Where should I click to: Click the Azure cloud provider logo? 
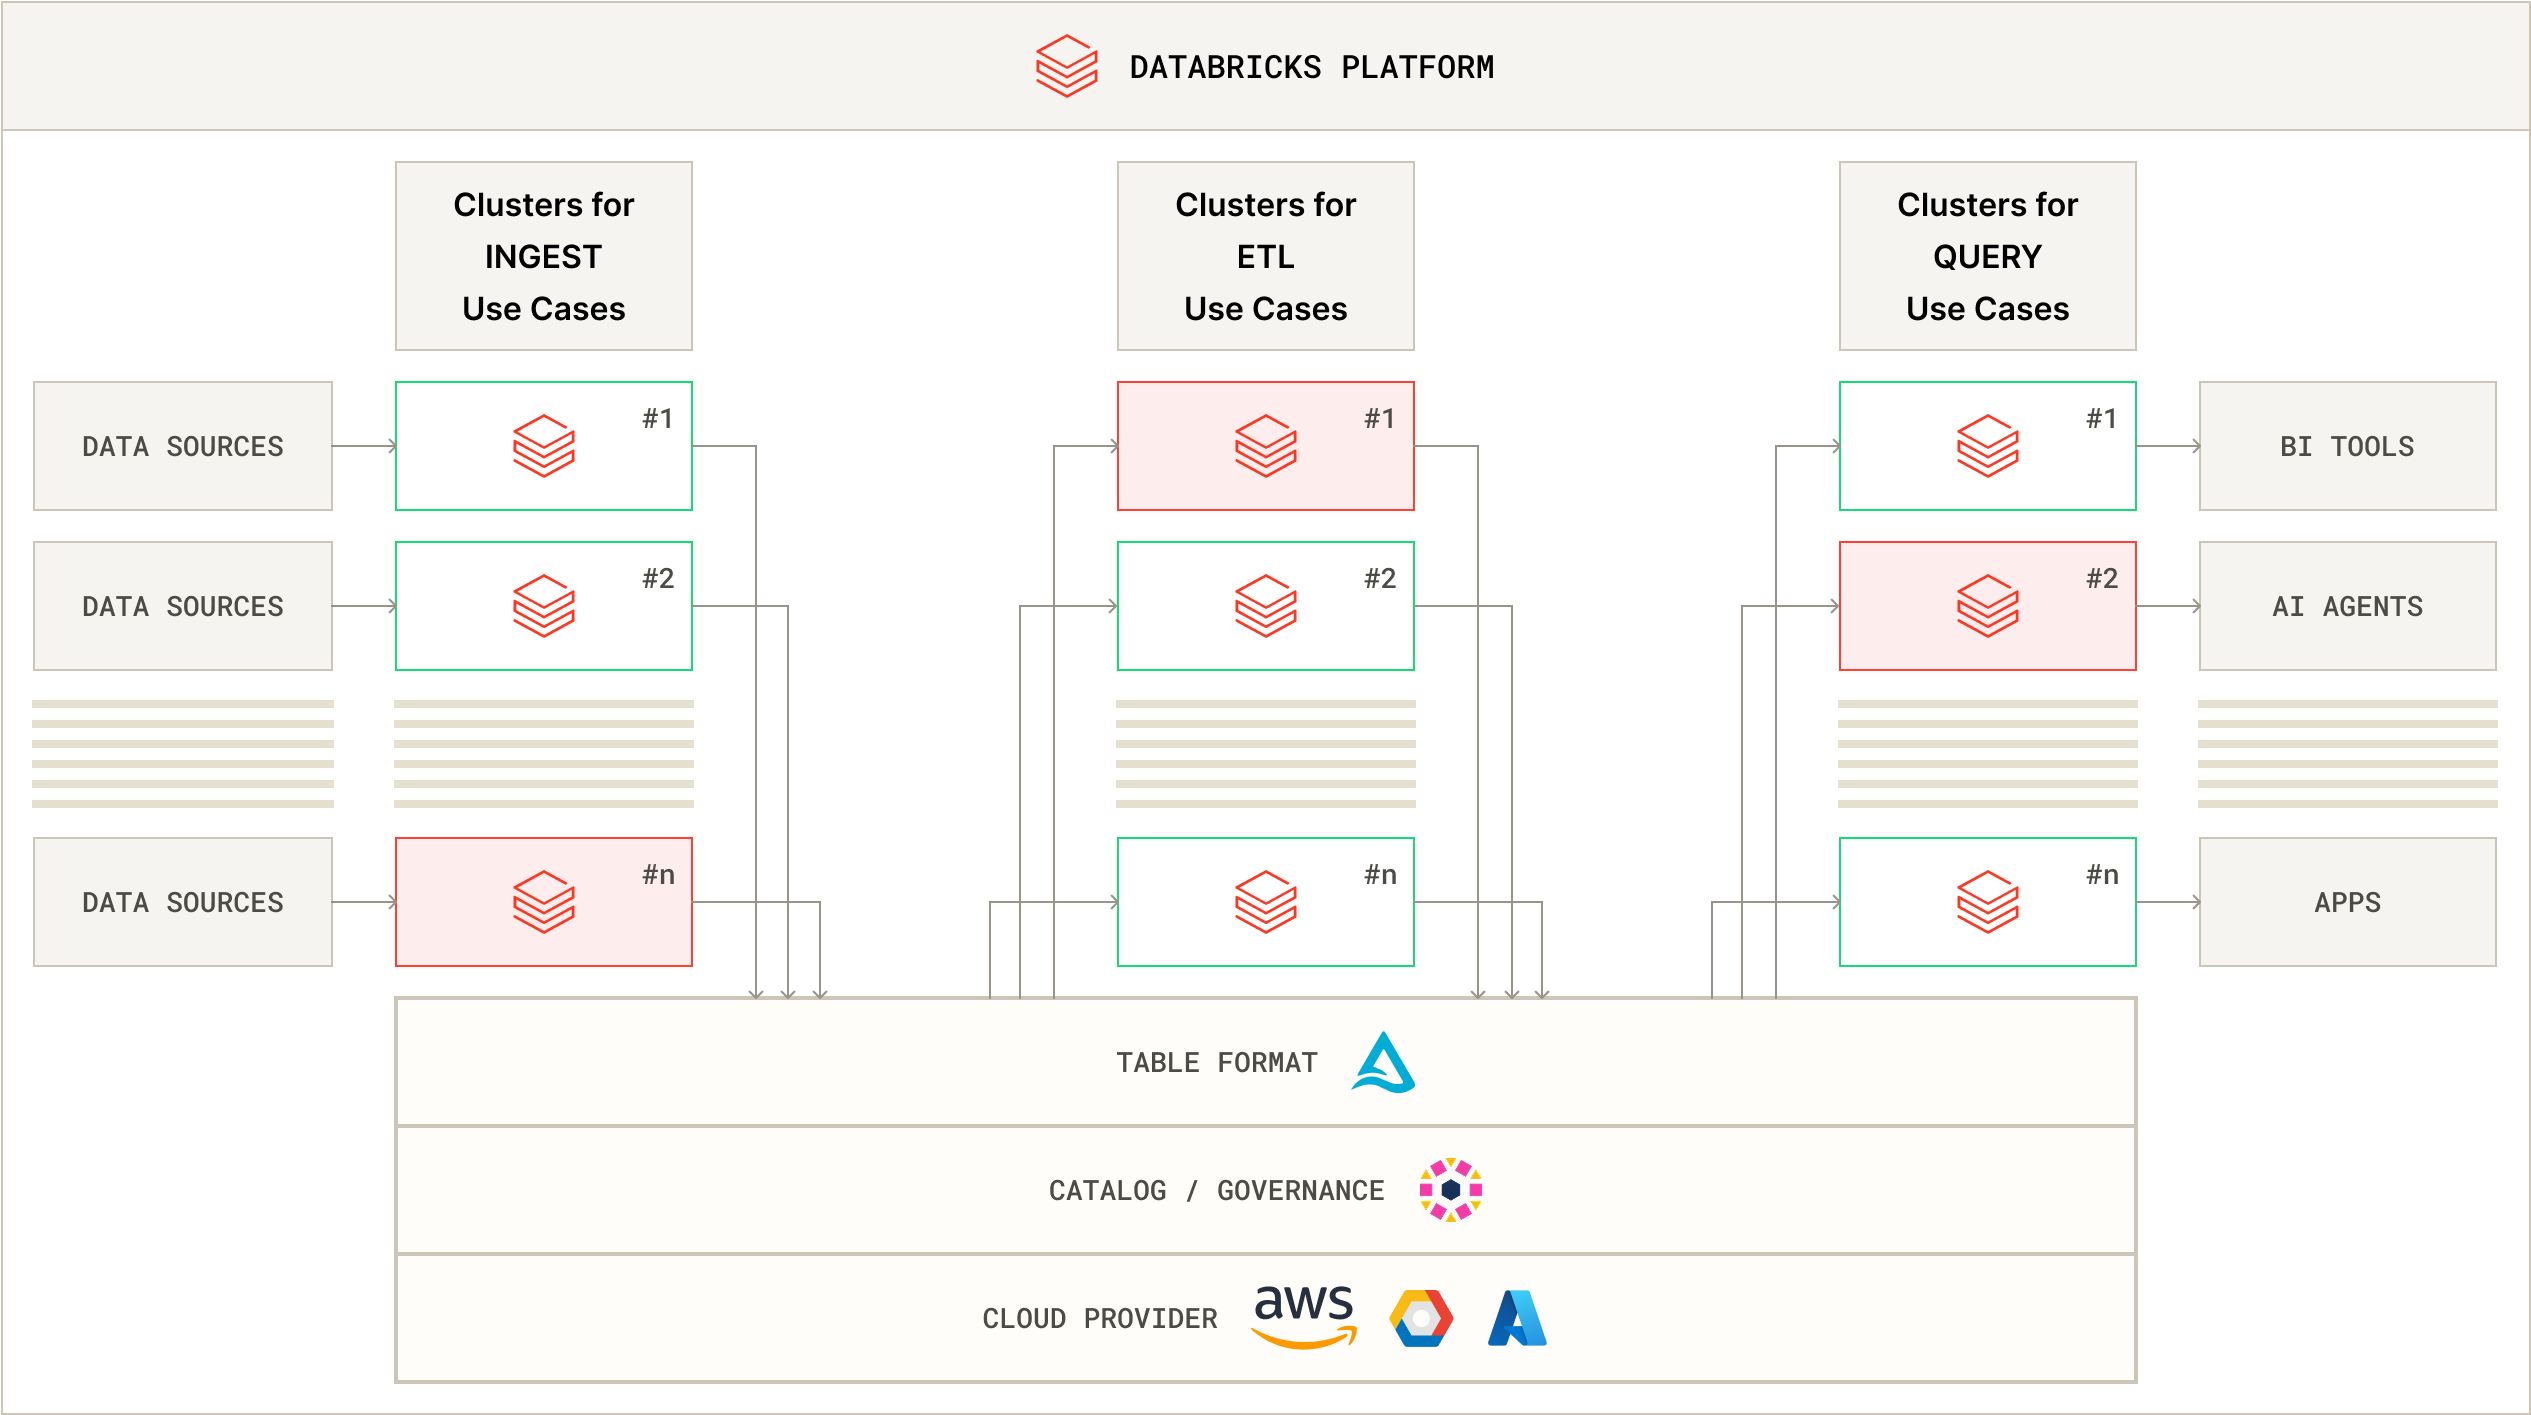1517,1318
